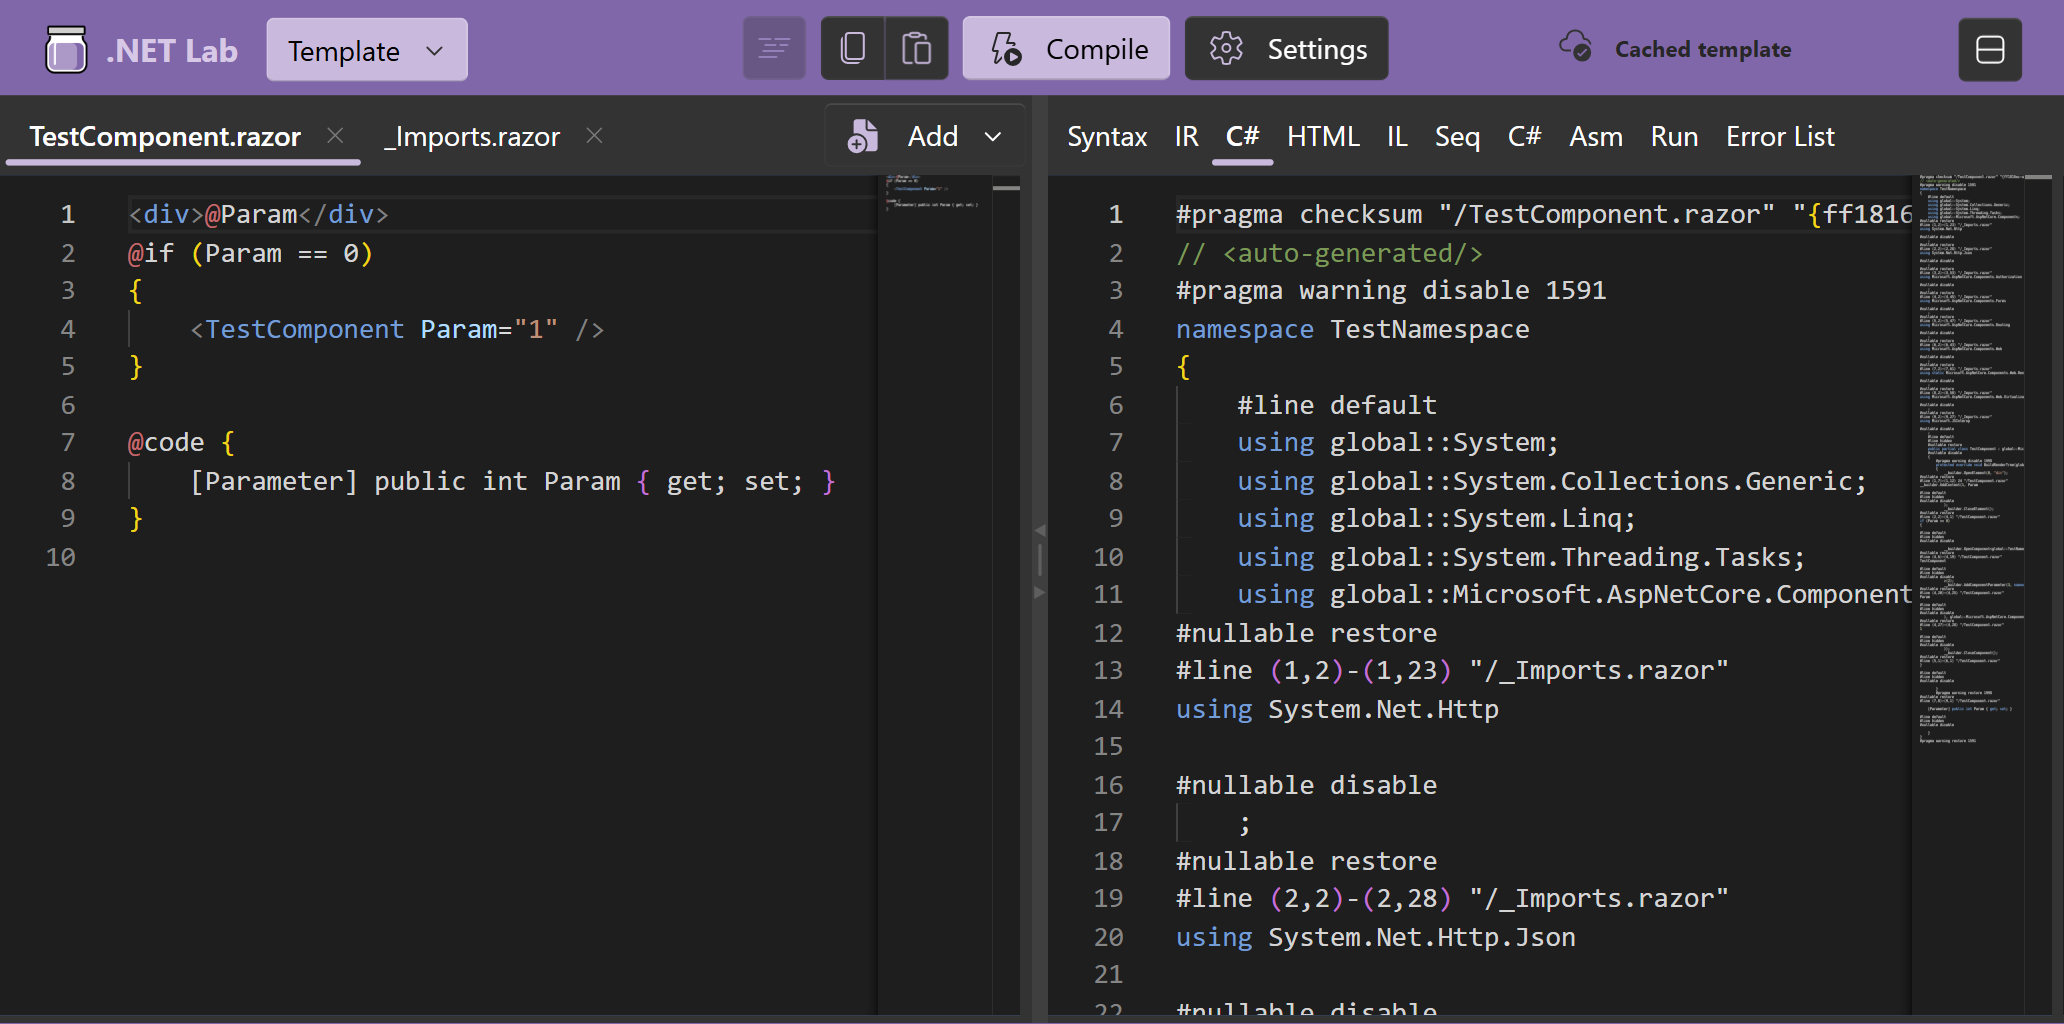Close the _Imports.razor tab

coord(594,135)
